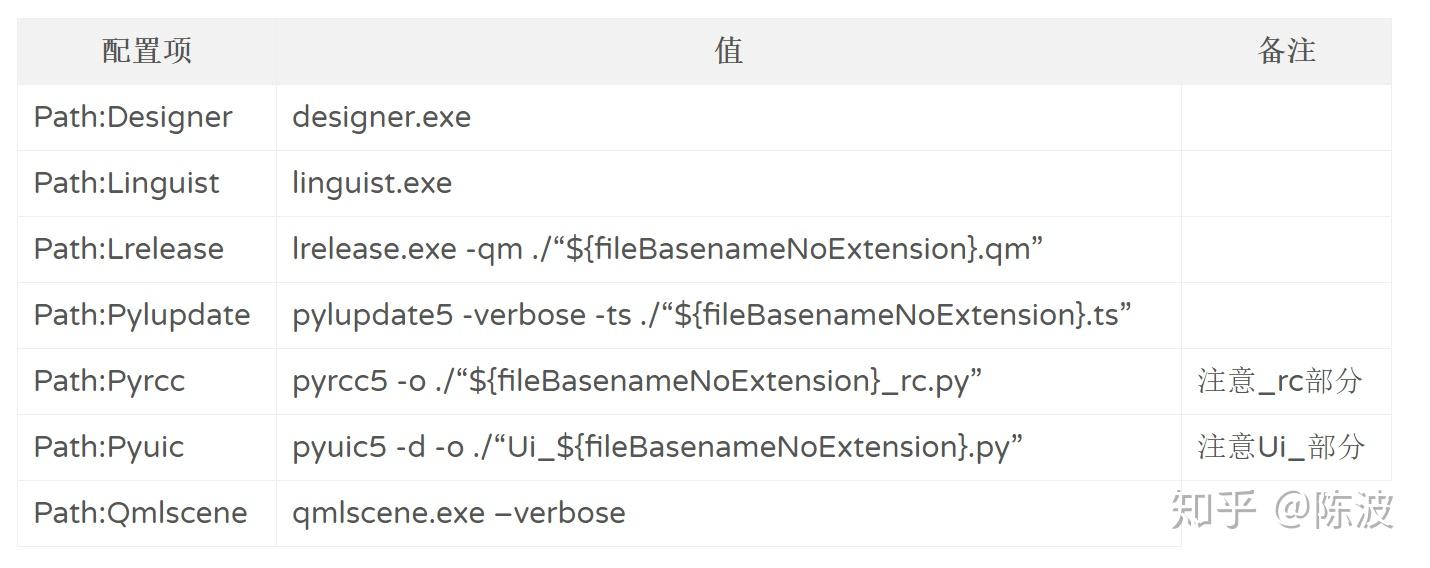This screenshot has width=1430, height=568.
Task: Select the Path:Pyuic cell
Action: (109, 447)
